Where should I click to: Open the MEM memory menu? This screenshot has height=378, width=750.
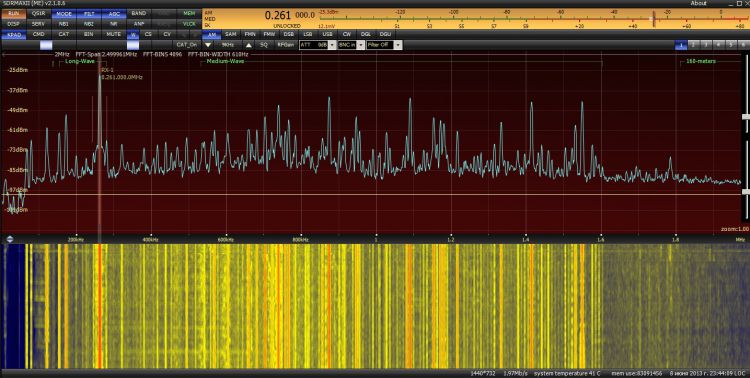189,13
